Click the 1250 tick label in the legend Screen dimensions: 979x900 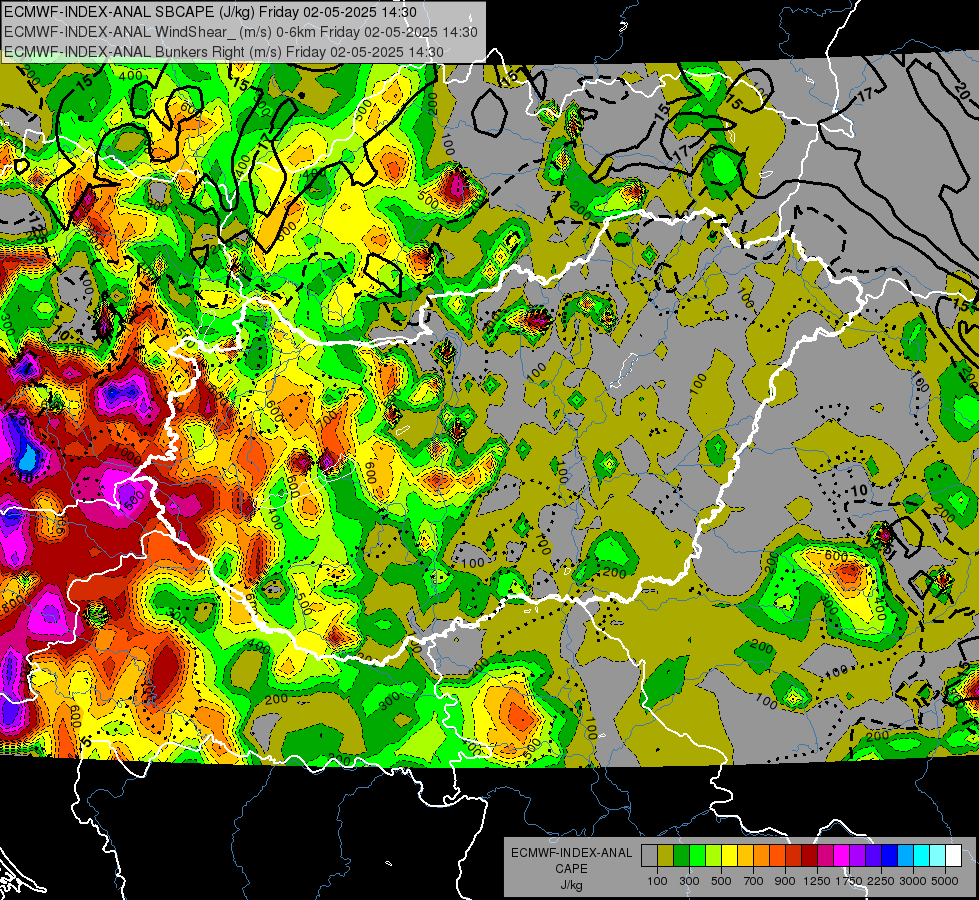(x=817, y=881)
